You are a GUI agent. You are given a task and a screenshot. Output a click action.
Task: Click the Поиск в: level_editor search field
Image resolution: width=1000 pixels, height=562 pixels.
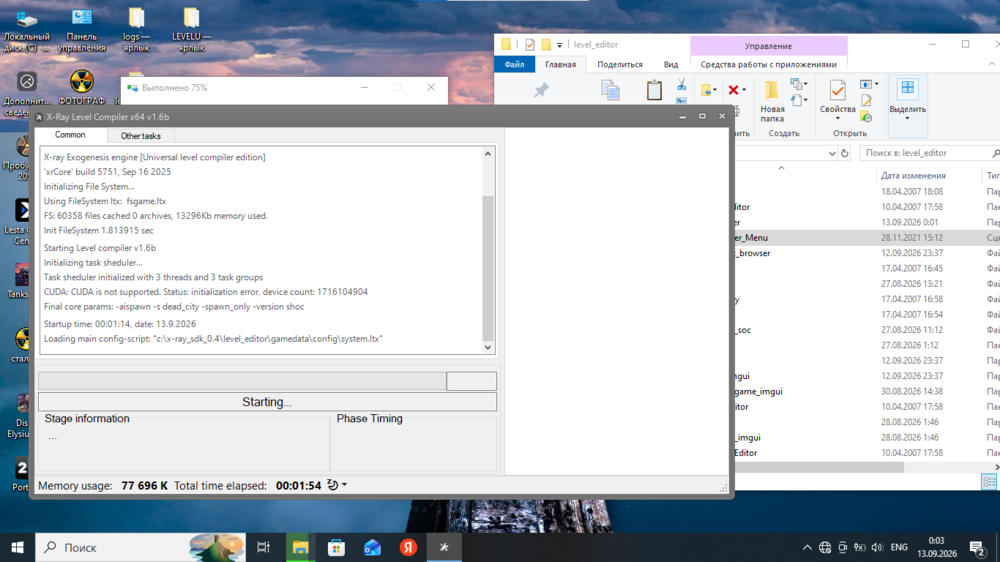pos(928,153)
